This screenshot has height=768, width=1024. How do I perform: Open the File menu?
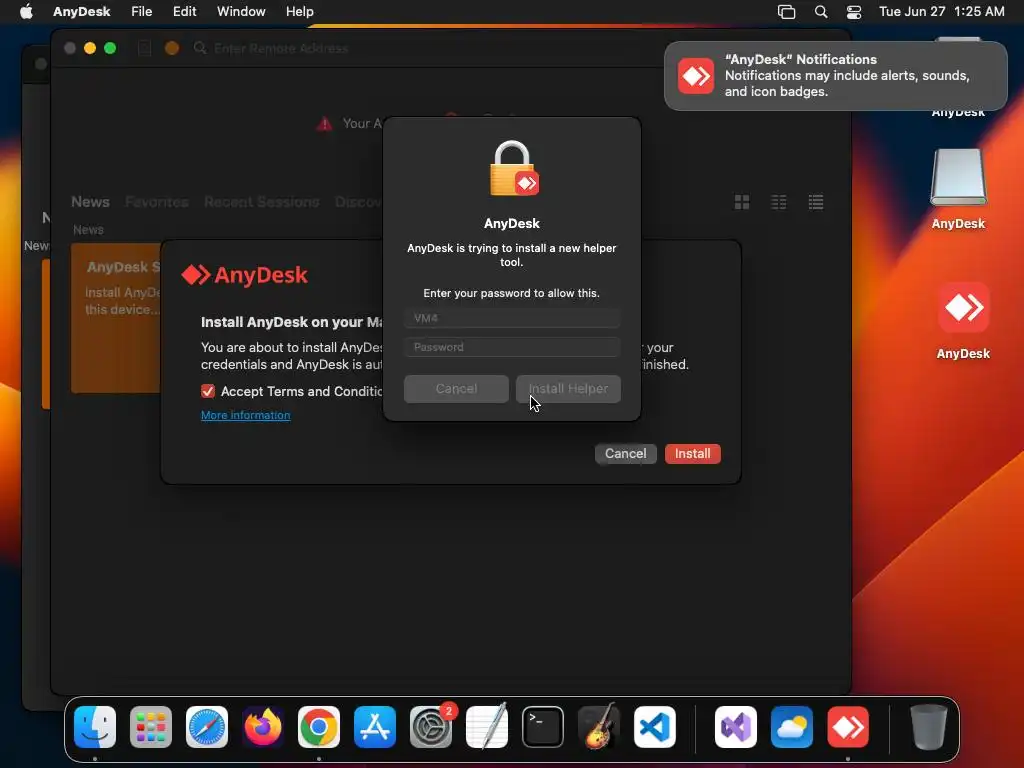[141, 12]
